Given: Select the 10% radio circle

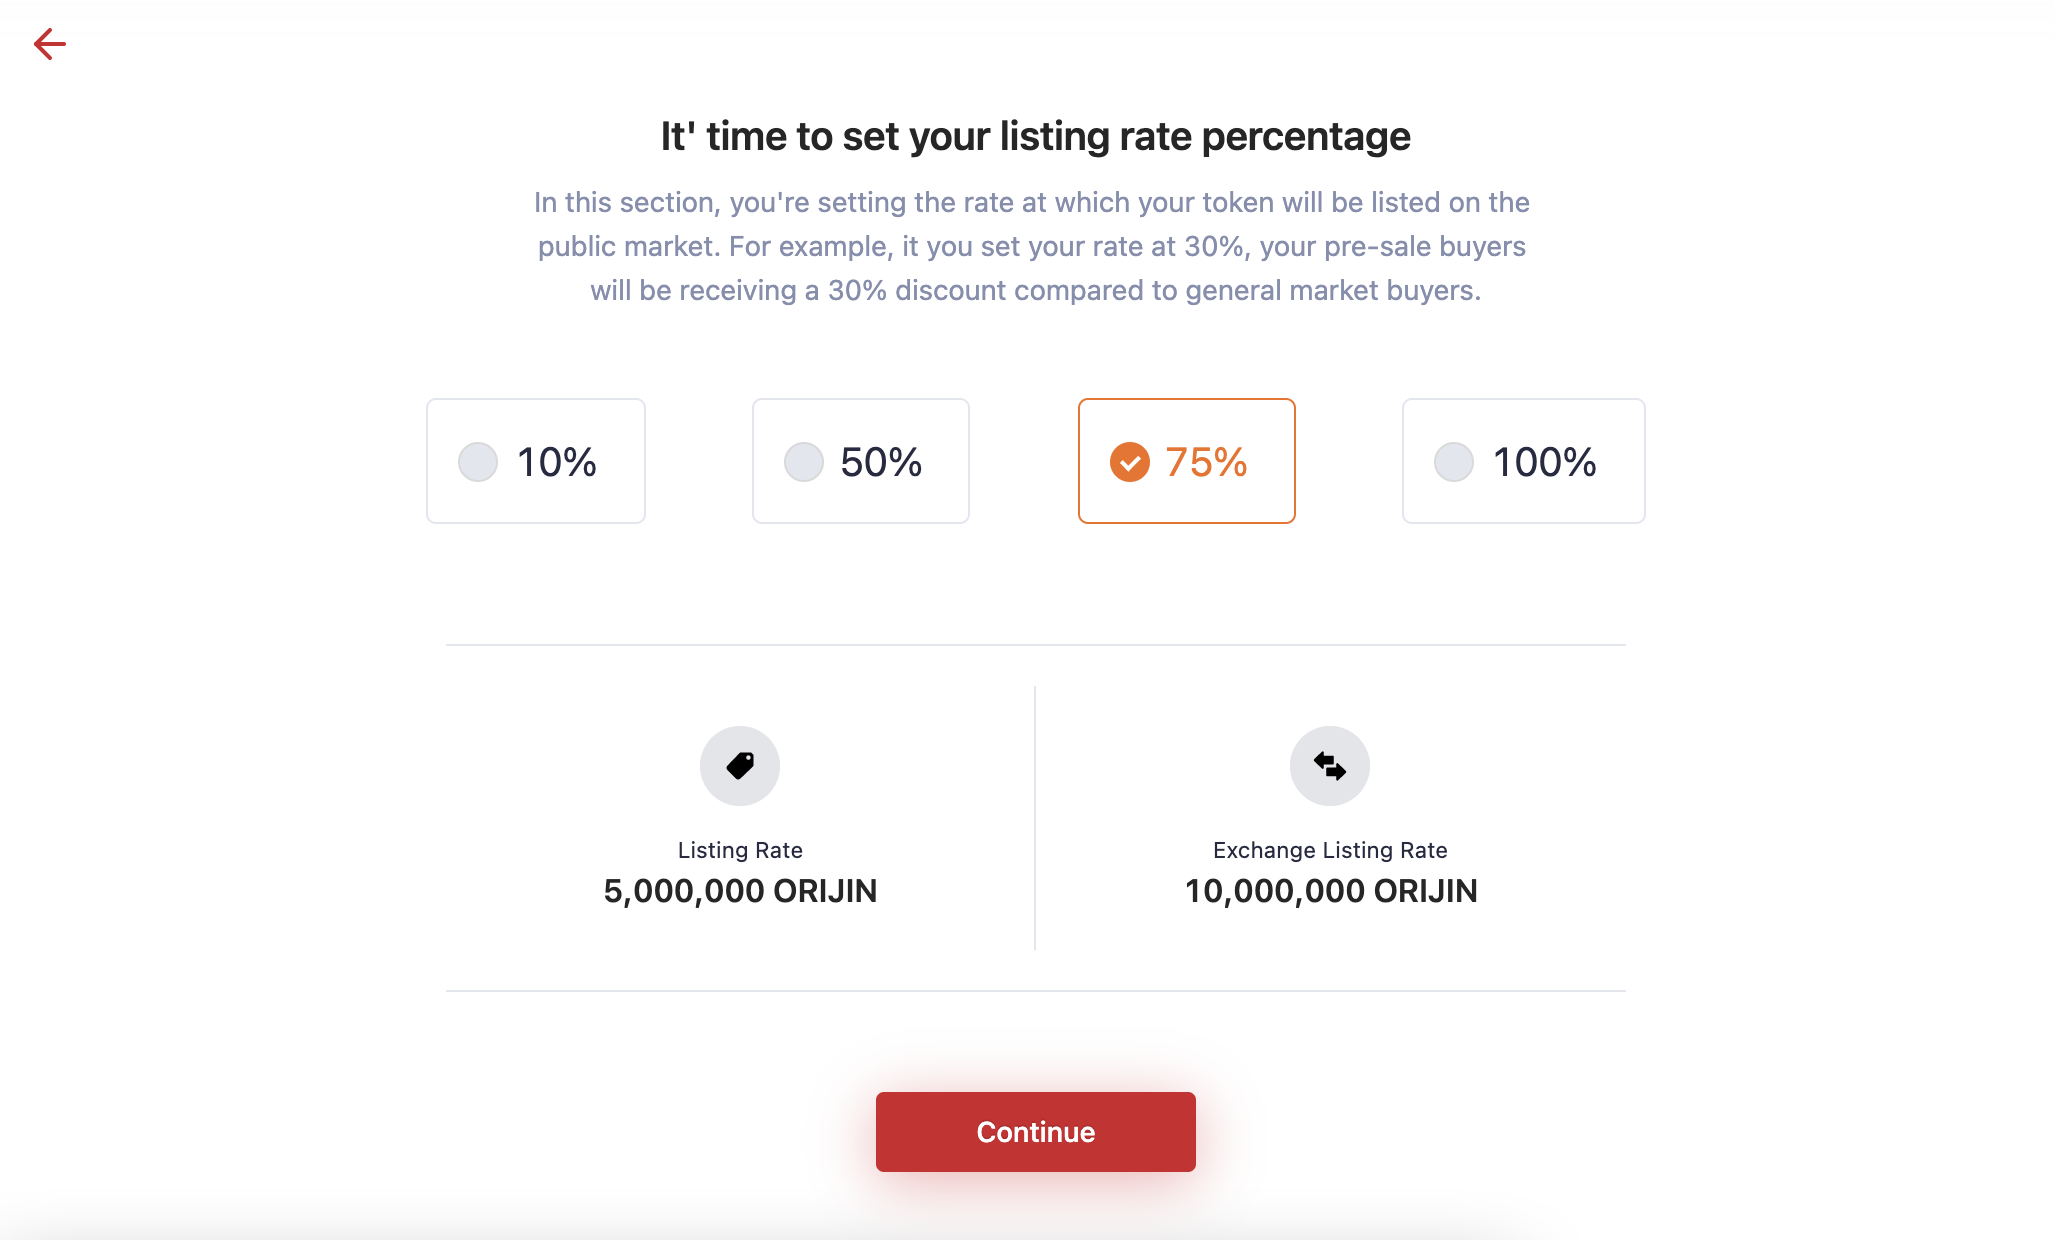Looking at the screenshot, I should click(x=478, y=462).
